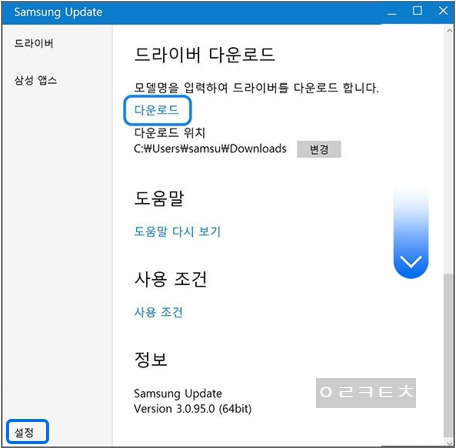
Task: Open the 드라이버 section in sidebar
Action: (34, 43)
